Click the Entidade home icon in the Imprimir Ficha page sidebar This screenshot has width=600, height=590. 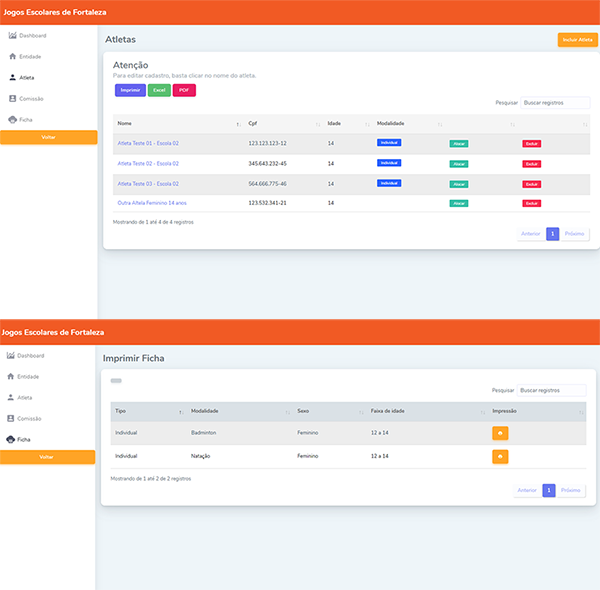[x=12, y=377]
